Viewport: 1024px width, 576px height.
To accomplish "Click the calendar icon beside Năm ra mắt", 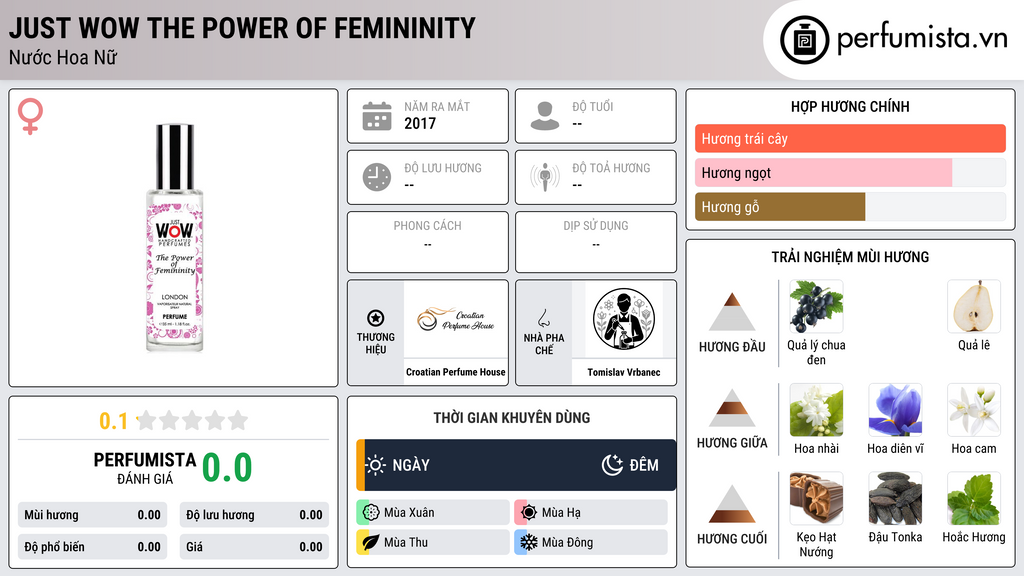I will 377,116.
